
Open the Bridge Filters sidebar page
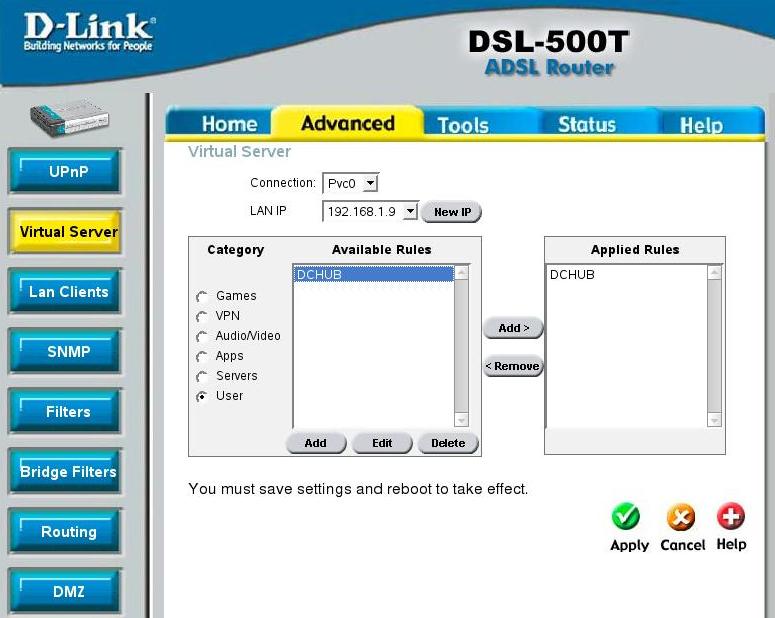click(x=65, y=472)
